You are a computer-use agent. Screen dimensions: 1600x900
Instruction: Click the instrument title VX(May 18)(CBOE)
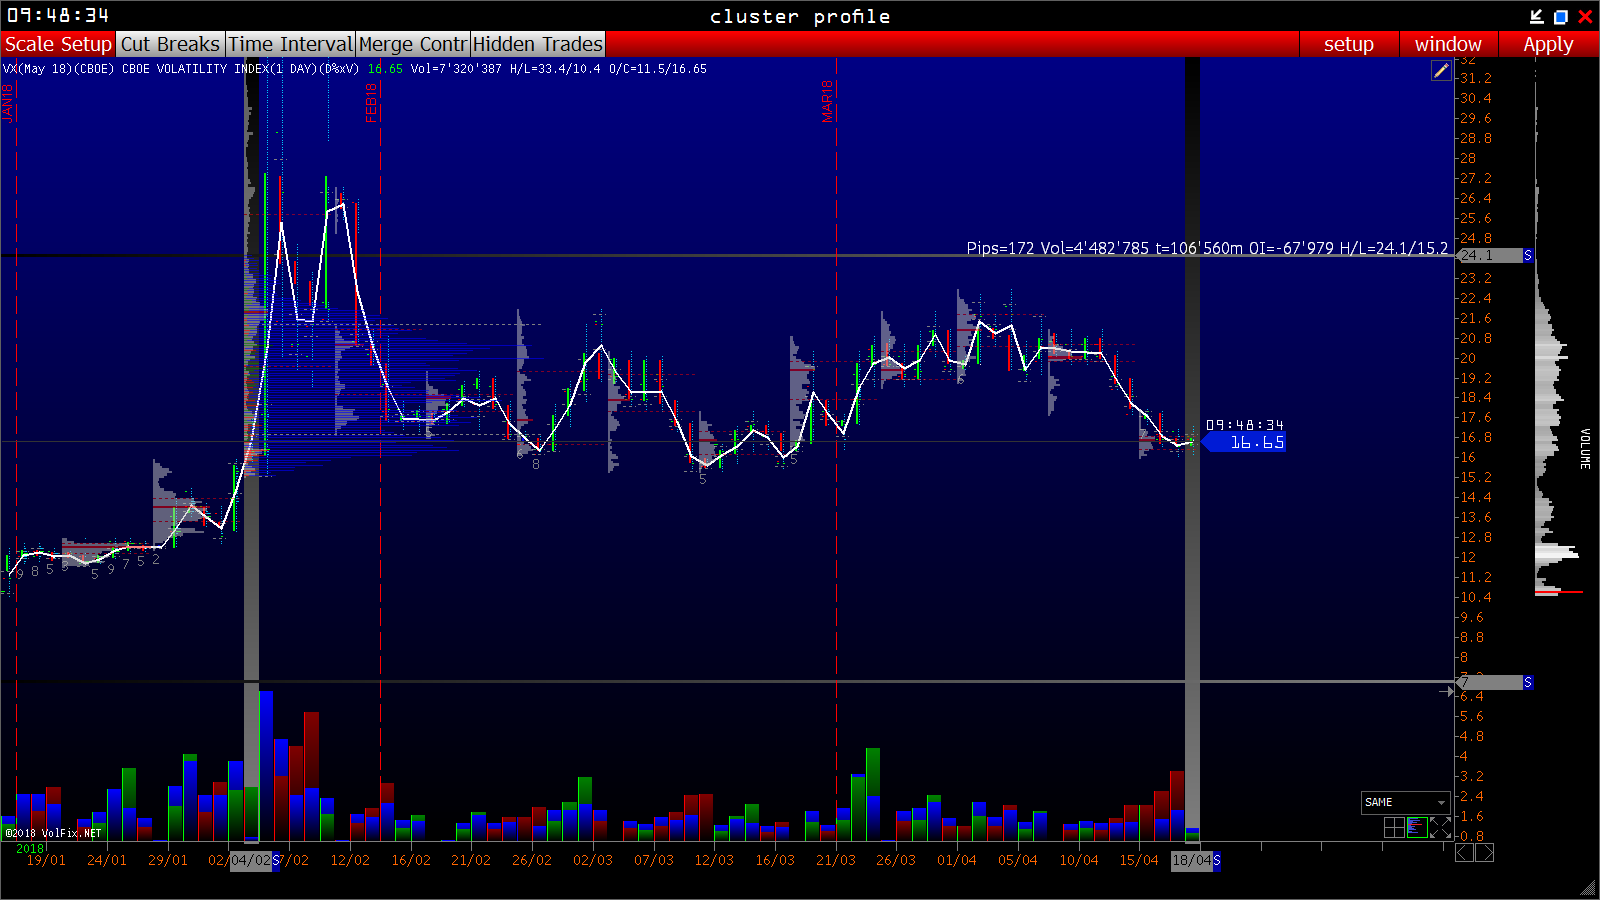pyautogui.click(x=59, y=69)
